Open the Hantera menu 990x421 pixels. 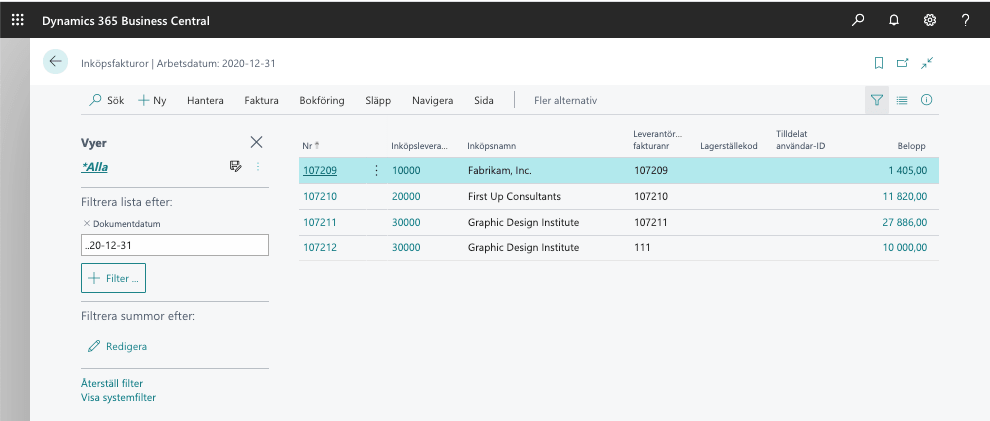[205, 100]
